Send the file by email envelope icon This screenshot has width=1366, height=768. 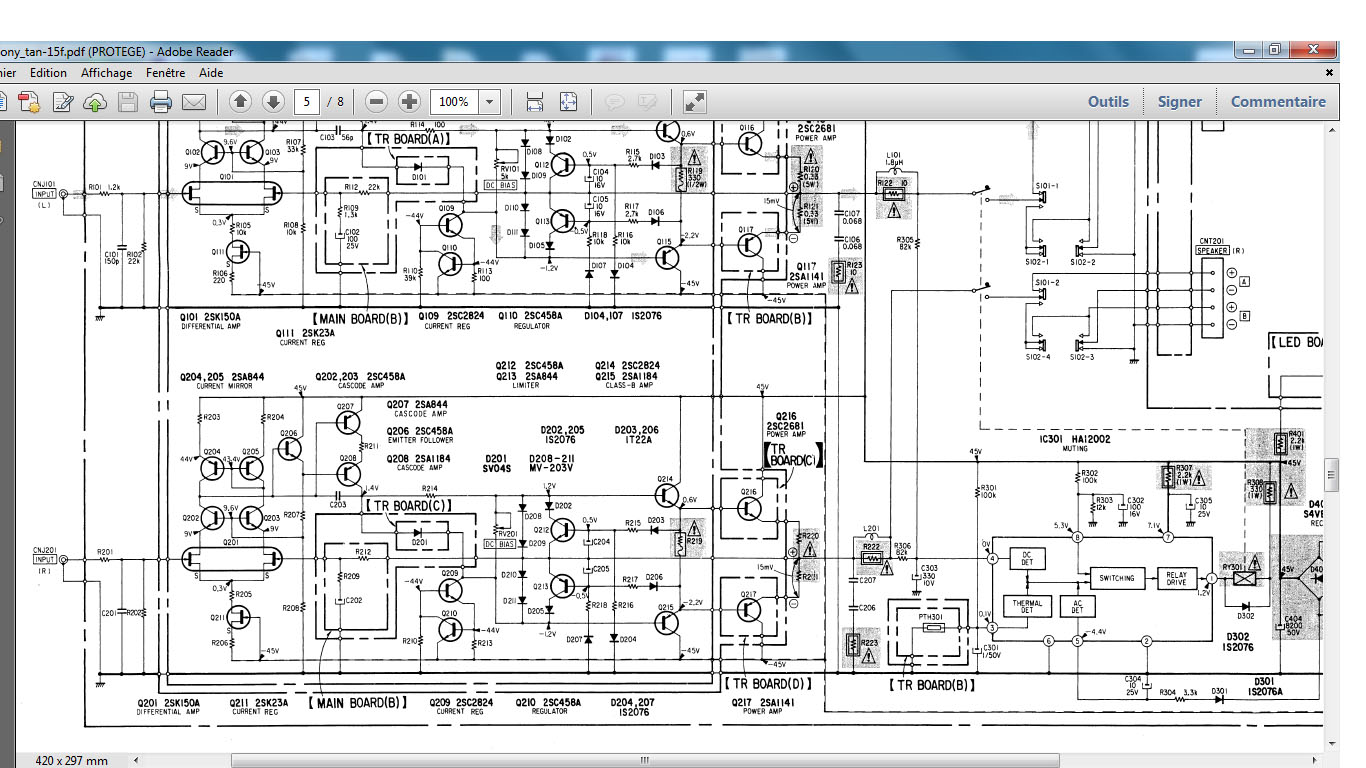pos(194,101)
